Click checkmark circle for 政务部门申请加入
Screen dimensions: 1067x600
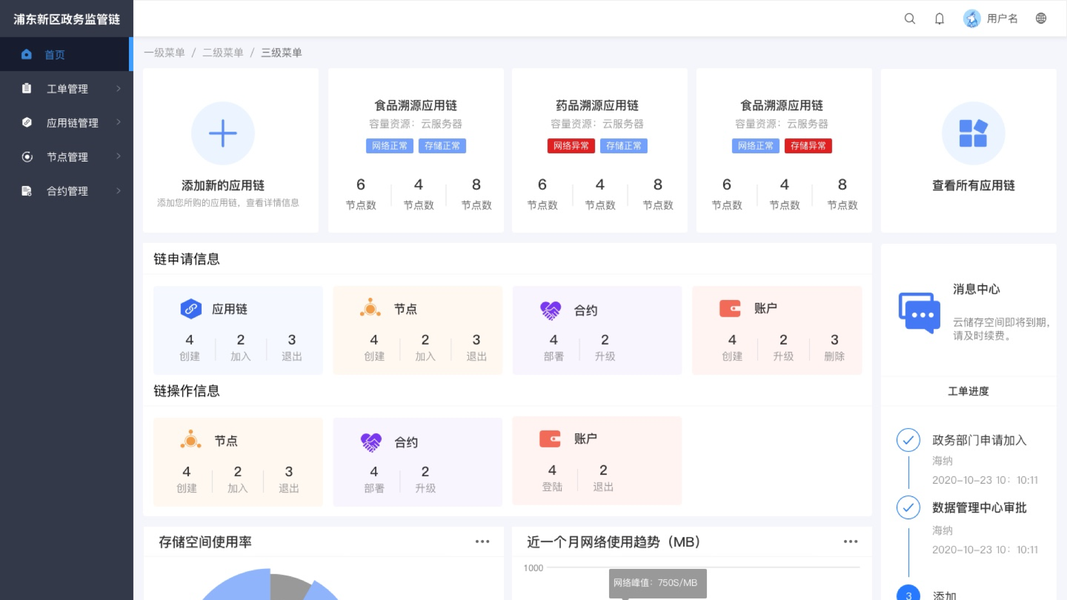pos(908,440)
